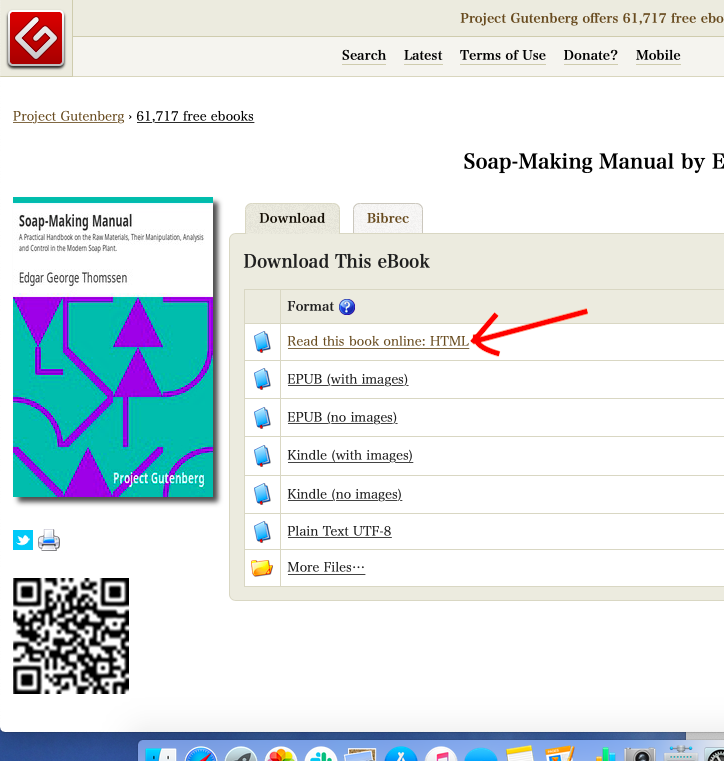Click the book icon next to Kindle (no images)
The image size is (724, 761).
click(262, 494)
